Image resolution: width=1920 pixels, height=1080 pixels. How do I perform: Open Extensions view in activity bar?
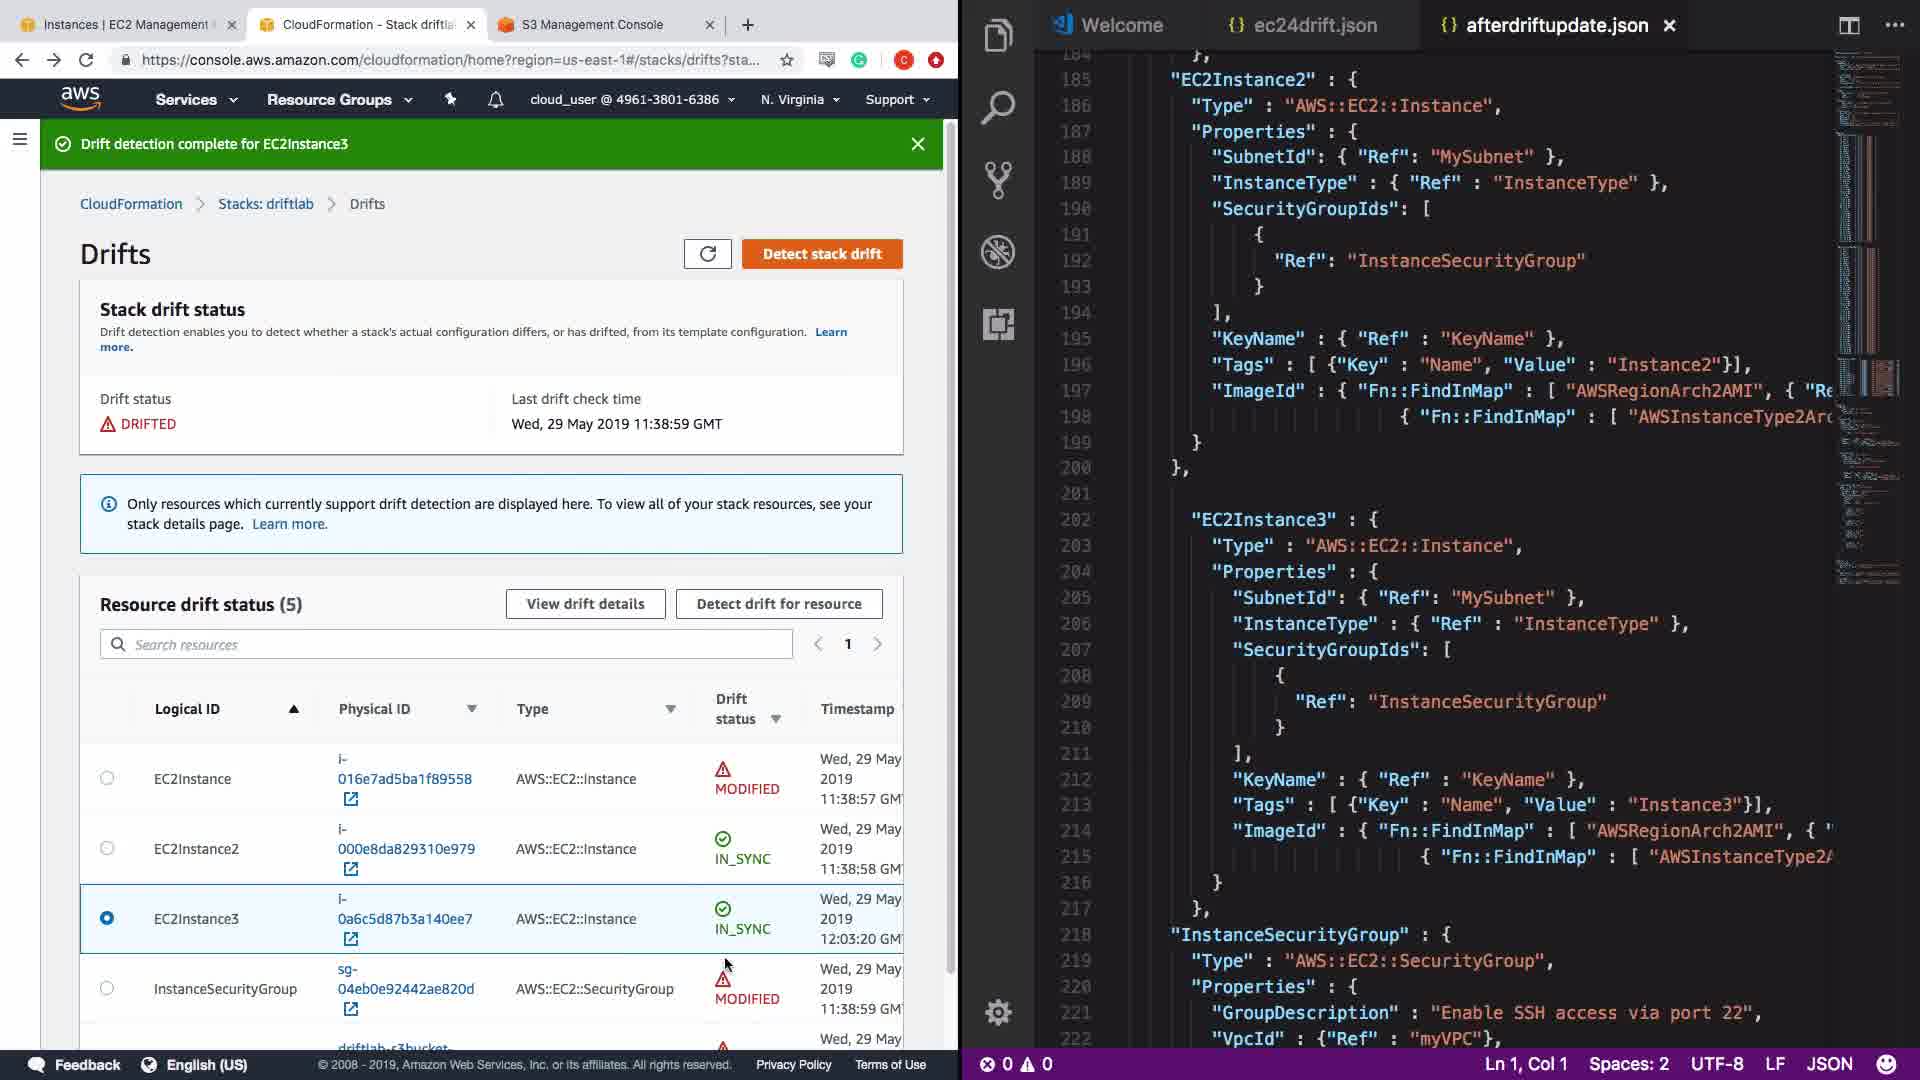(997, 324)
